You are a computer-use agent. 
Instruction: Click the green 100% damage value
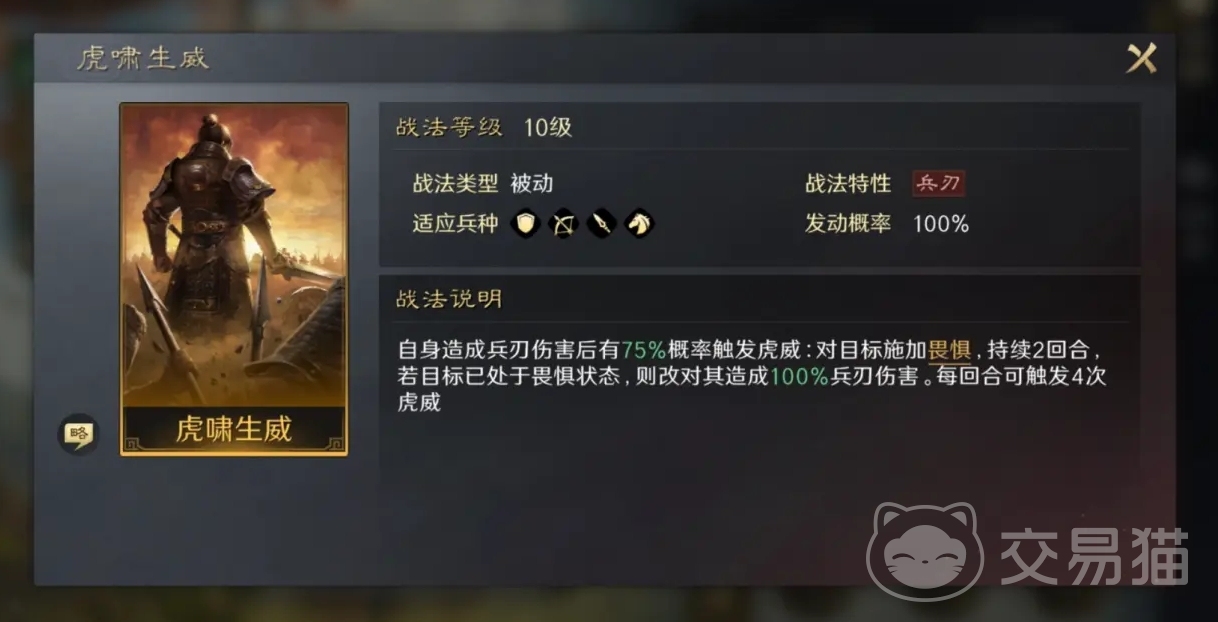point(799,377)
